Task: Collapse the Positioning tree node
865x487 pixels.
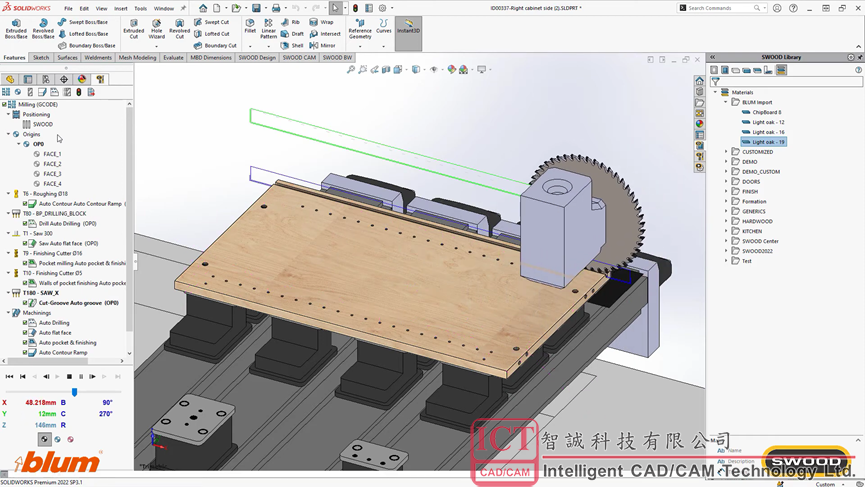Action: click(8, 114)
